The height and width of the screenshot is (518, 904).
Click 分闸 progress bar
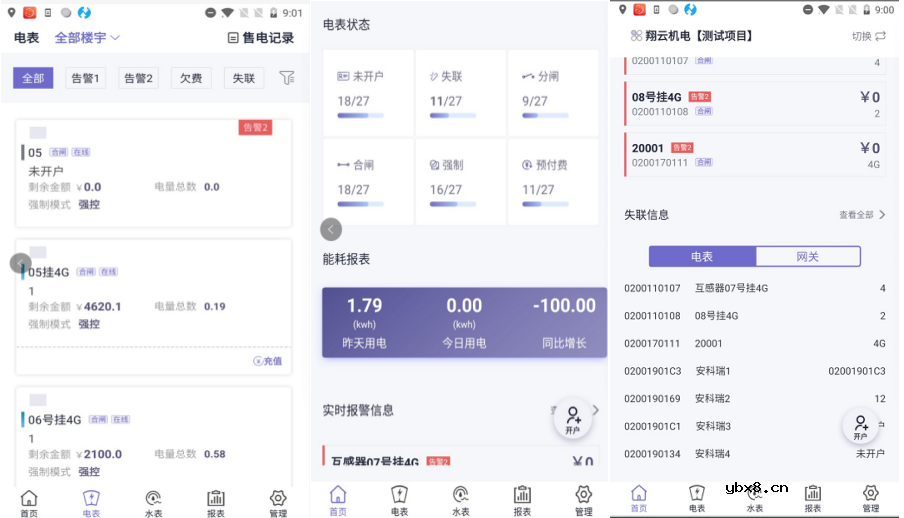pyautogui.click(x=545, y=115)
